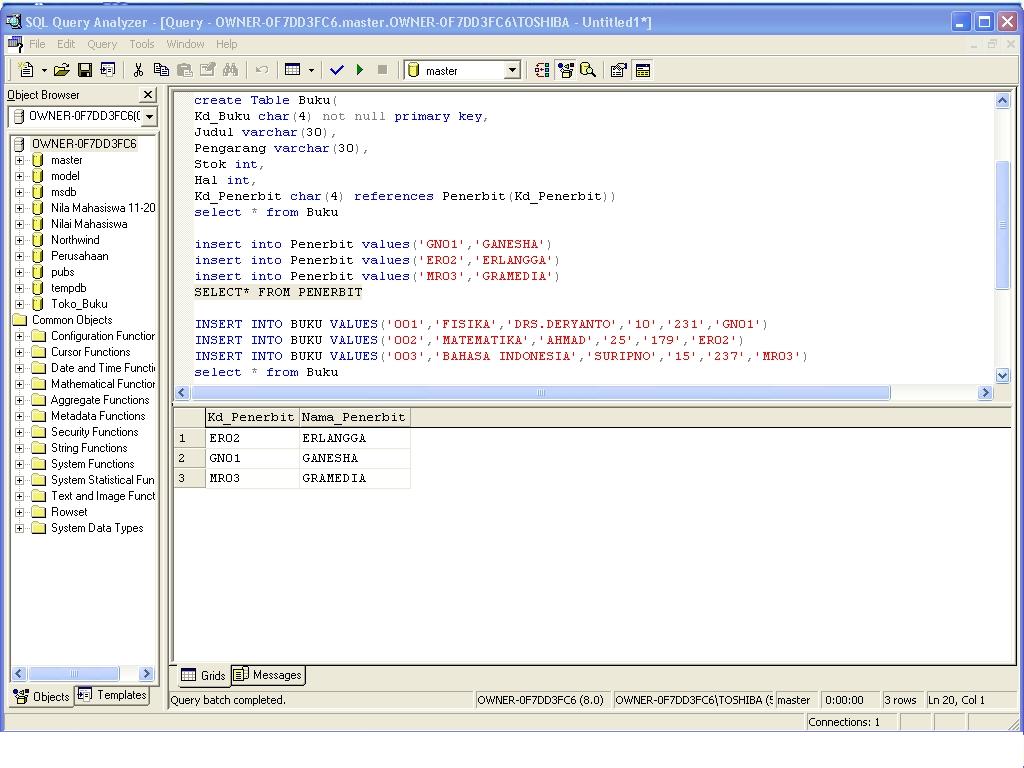This screenshot has height=768, width=1024.
Task: Toggle the Object Browser toolbar icon
Action: tap(566, 70)
